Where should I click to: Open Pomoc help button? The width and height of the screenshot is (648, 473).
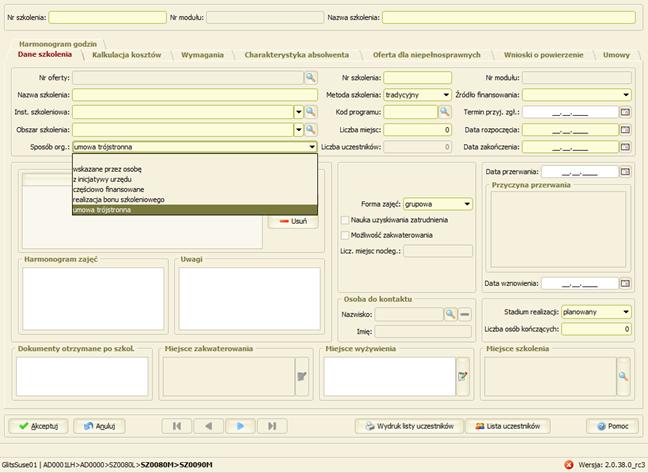click(x=612, y=426)
